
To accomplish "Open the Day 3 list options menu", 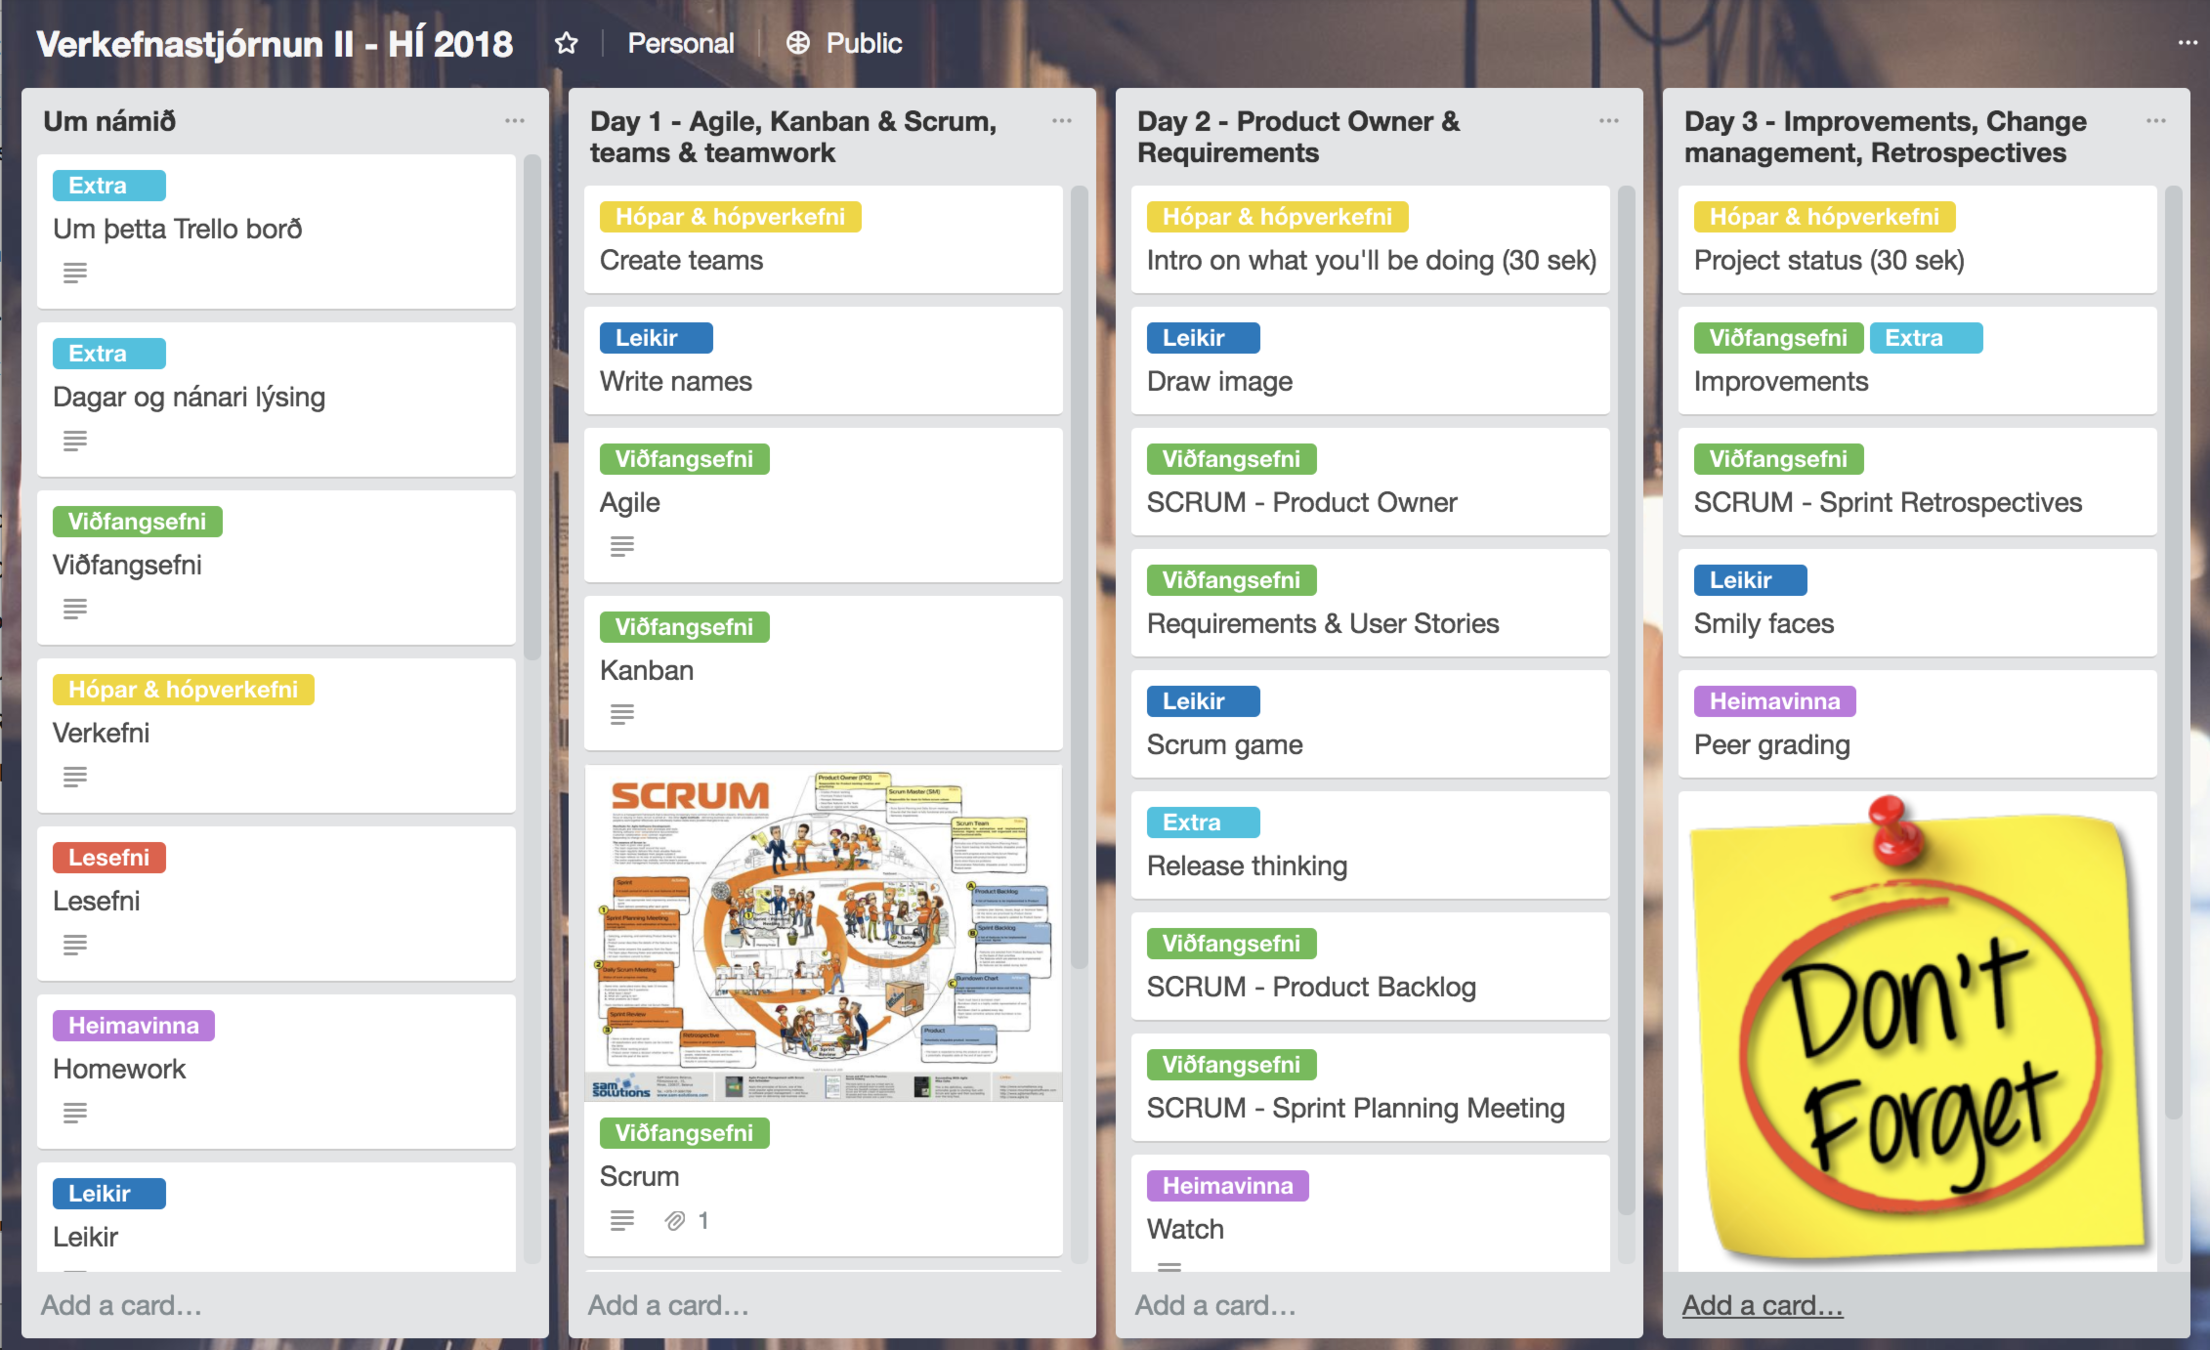I will point(2155,121).
